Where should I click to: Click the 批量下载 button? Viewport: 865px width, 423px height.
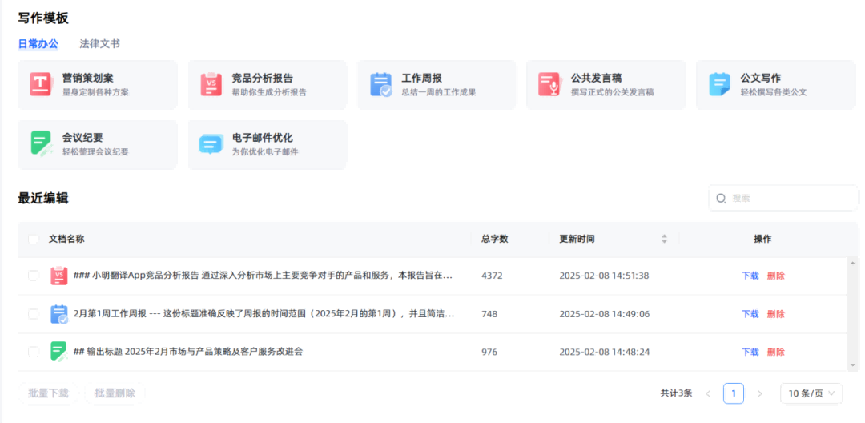[48, 393]
